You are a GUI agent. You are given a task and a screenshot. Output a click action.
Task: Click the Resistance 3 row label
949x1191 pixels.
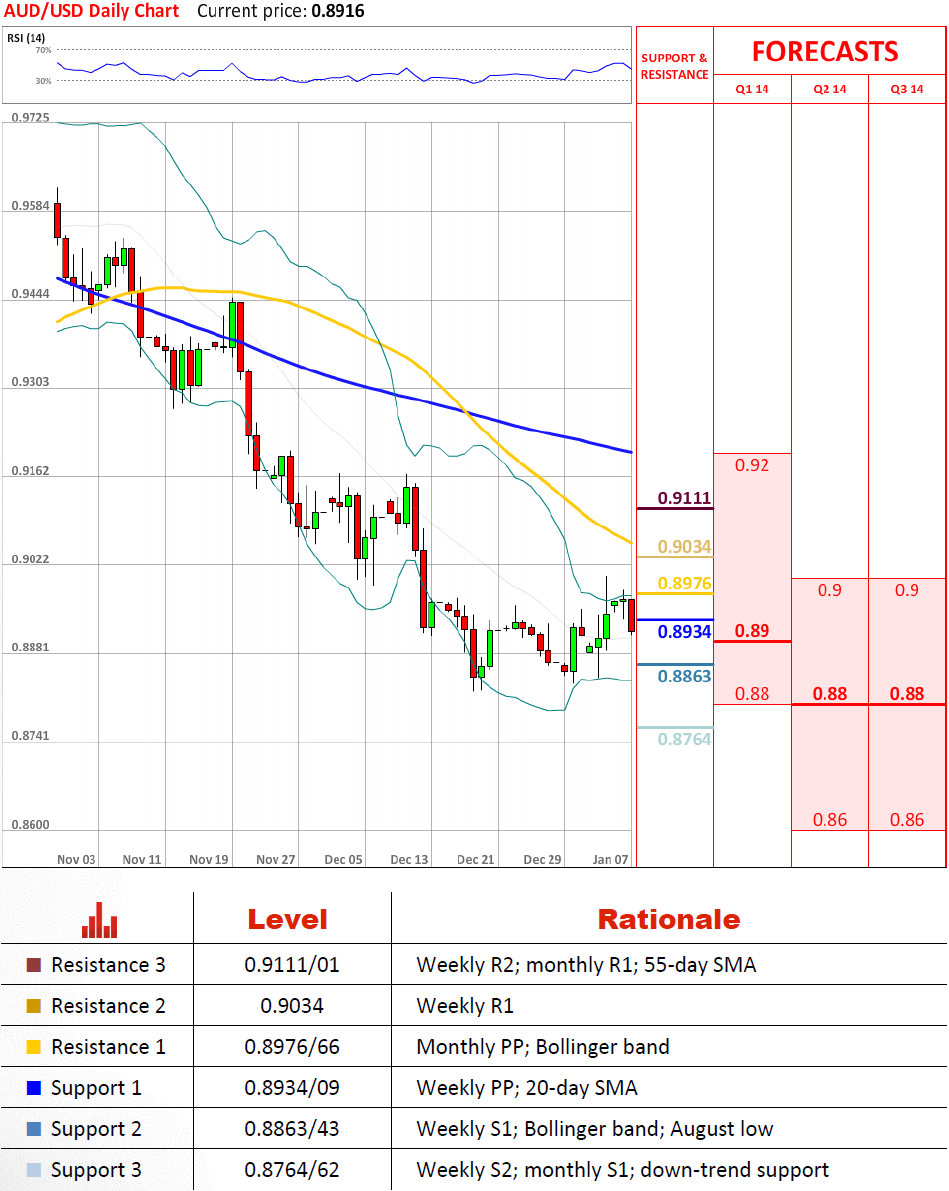[x=108, y=965]
